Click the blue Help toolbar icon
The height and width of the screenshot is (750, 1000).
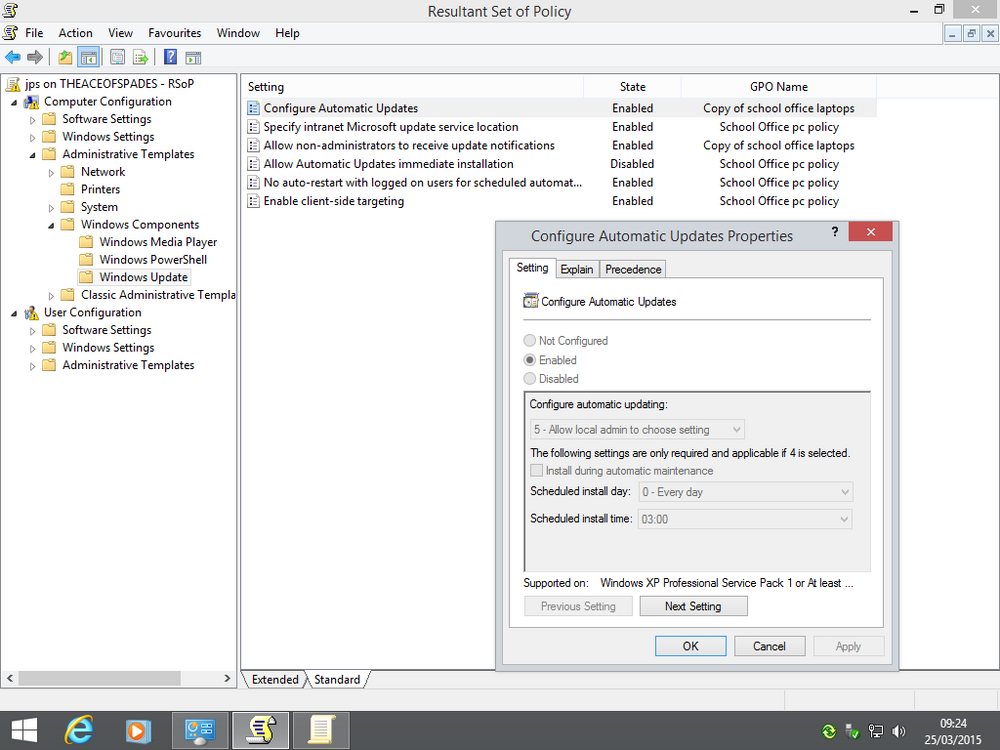pyautogui.click(x=170, y=57)
